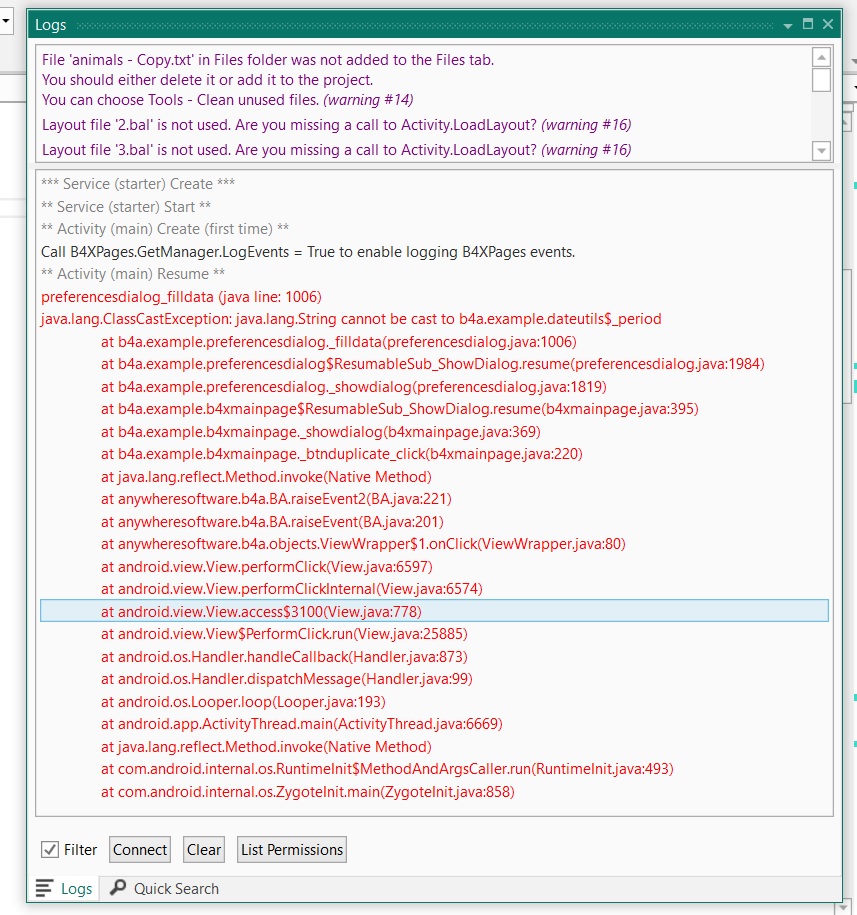Open Logs panel options dropdown arrow
857x915 pixels.
788,25
